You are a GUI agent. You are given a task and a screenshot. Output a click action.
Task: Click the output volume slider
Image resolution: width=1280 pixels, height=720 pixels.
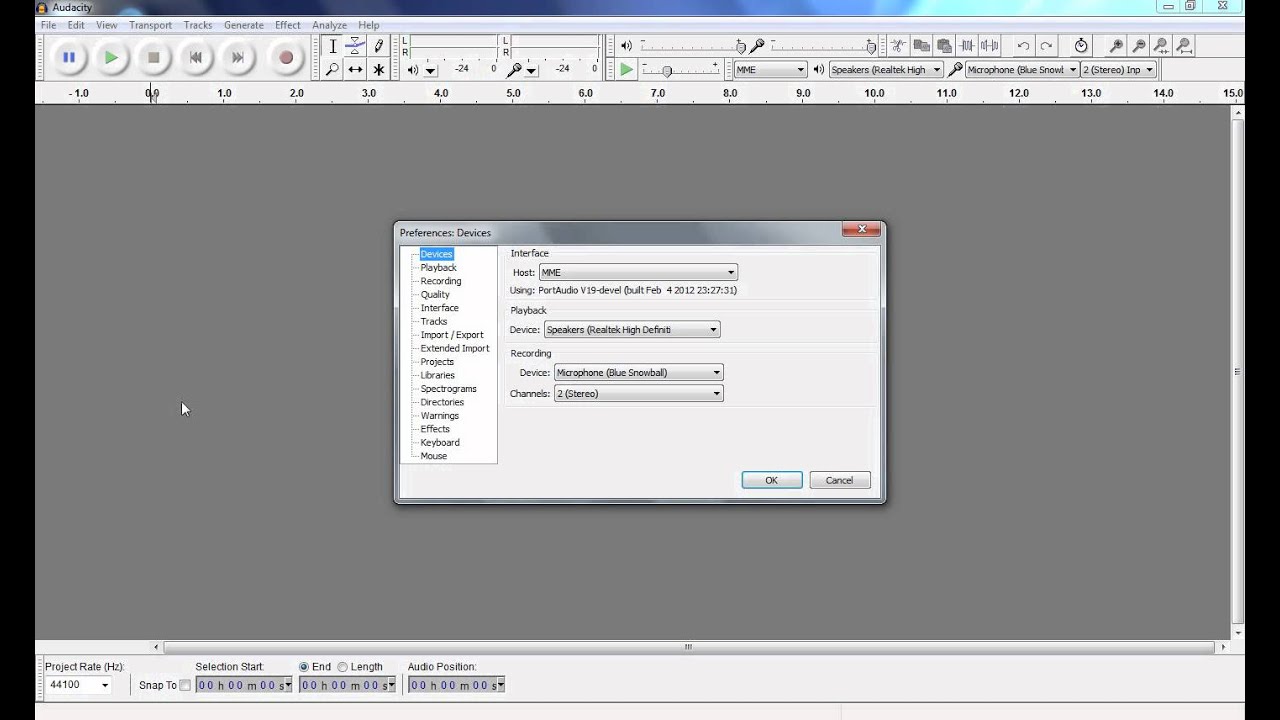click(x=692, y=46)
